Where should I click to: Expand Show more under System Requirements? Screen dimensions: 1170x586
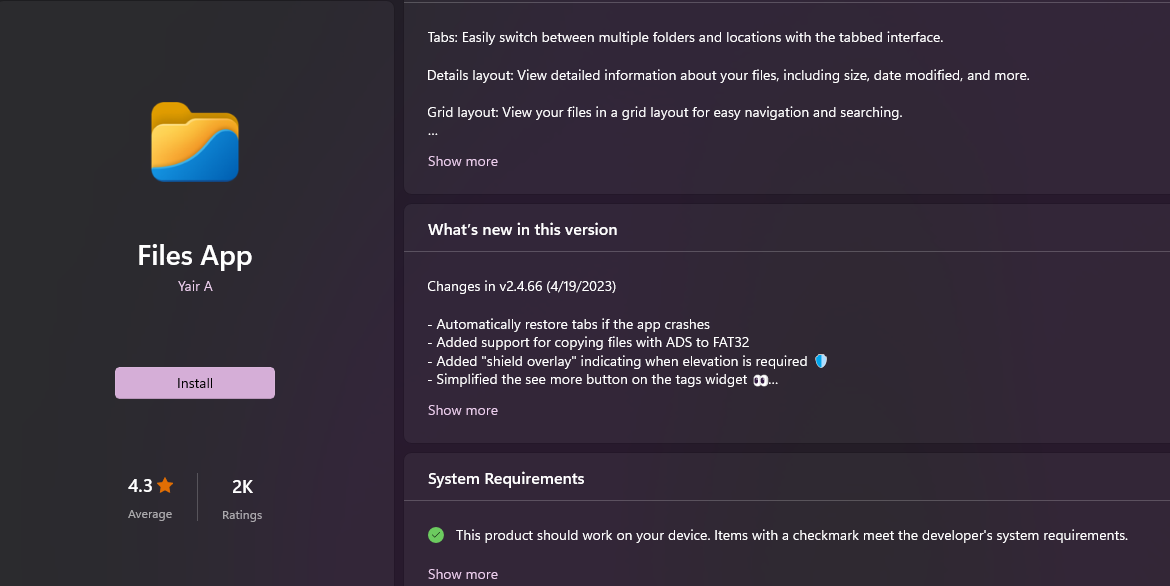tap(463, 574)
